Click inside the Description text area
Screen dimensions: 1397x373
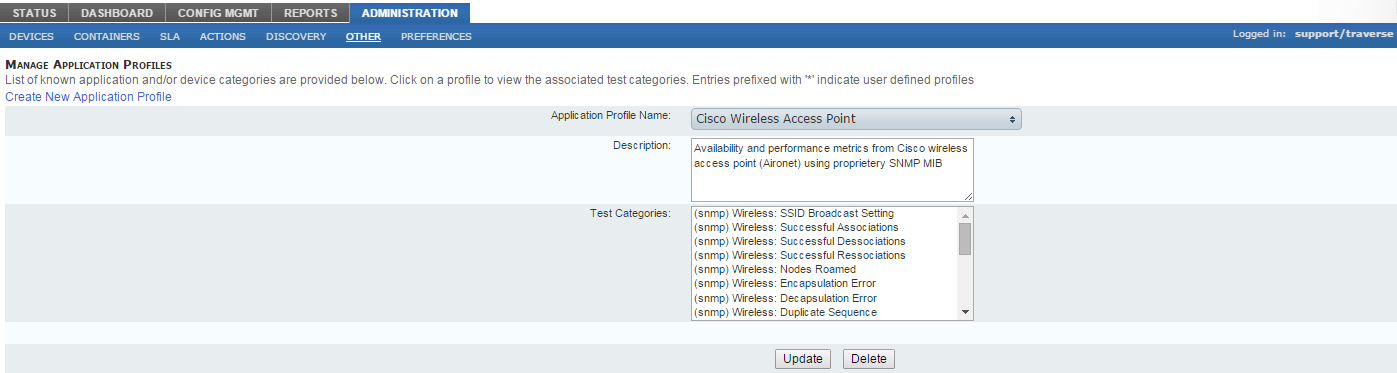click(x=832, y=170)
